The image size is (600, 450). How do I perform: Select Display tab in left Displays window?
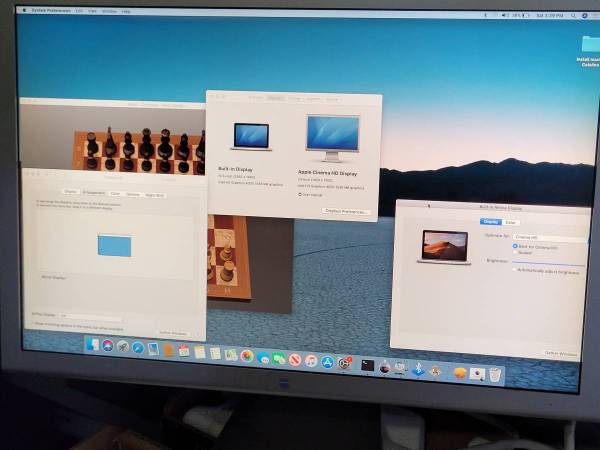pos(71,192)
